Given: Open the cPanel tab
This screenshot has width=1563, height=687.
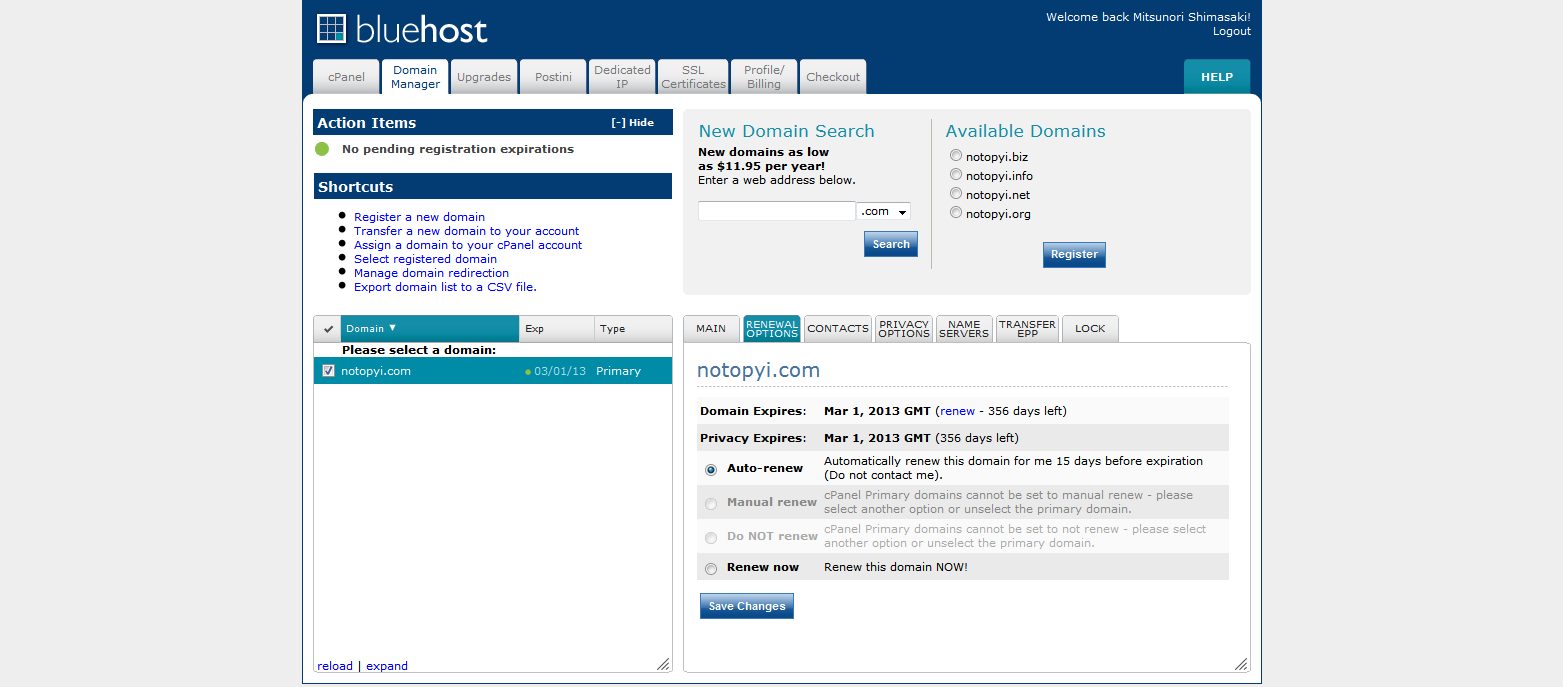Looking at the screenshot, I should [x=346, y=77].
